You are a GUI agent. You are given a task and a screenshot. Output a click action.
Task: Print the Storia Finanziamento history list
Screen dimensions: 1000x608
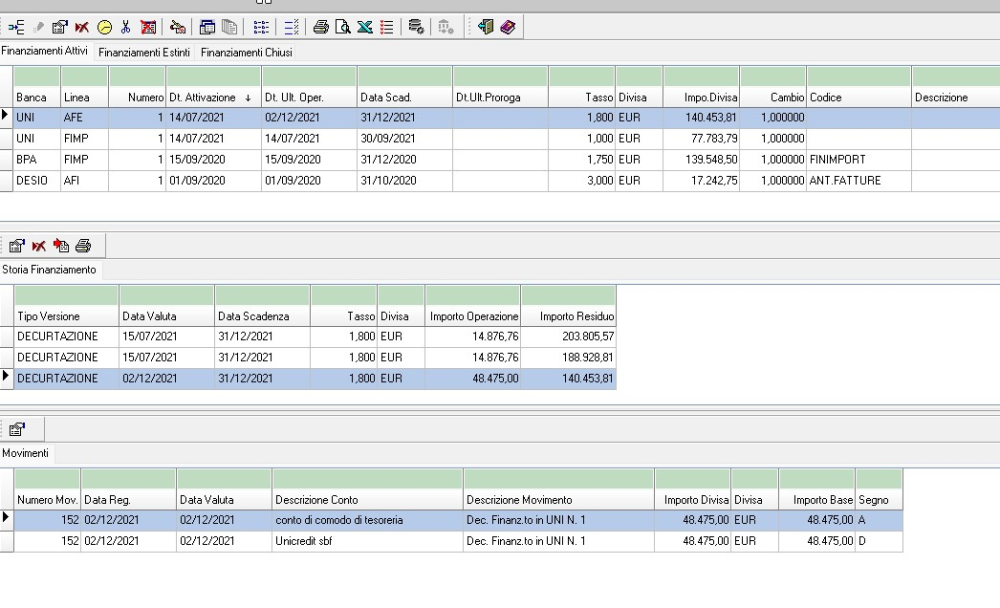pyautogui.click(x=82, y=244)
